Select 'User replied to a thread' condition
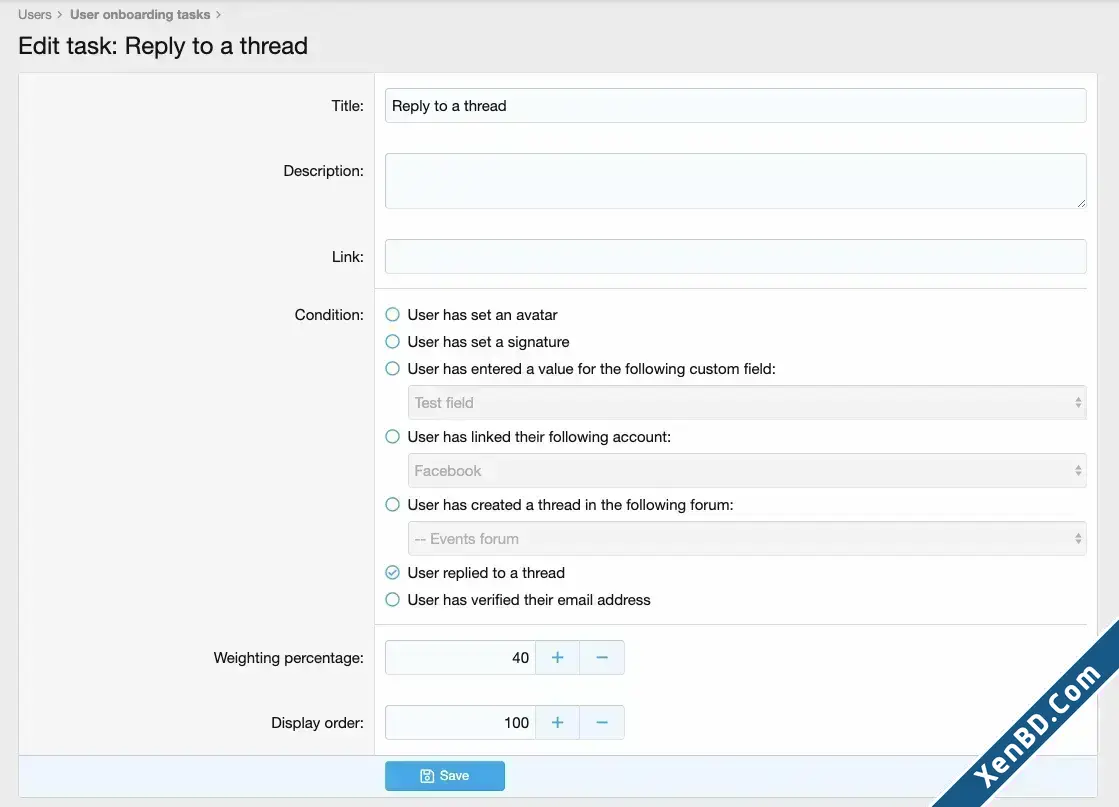This screenshot has height=807, width=1119. [x=393, y=573]
